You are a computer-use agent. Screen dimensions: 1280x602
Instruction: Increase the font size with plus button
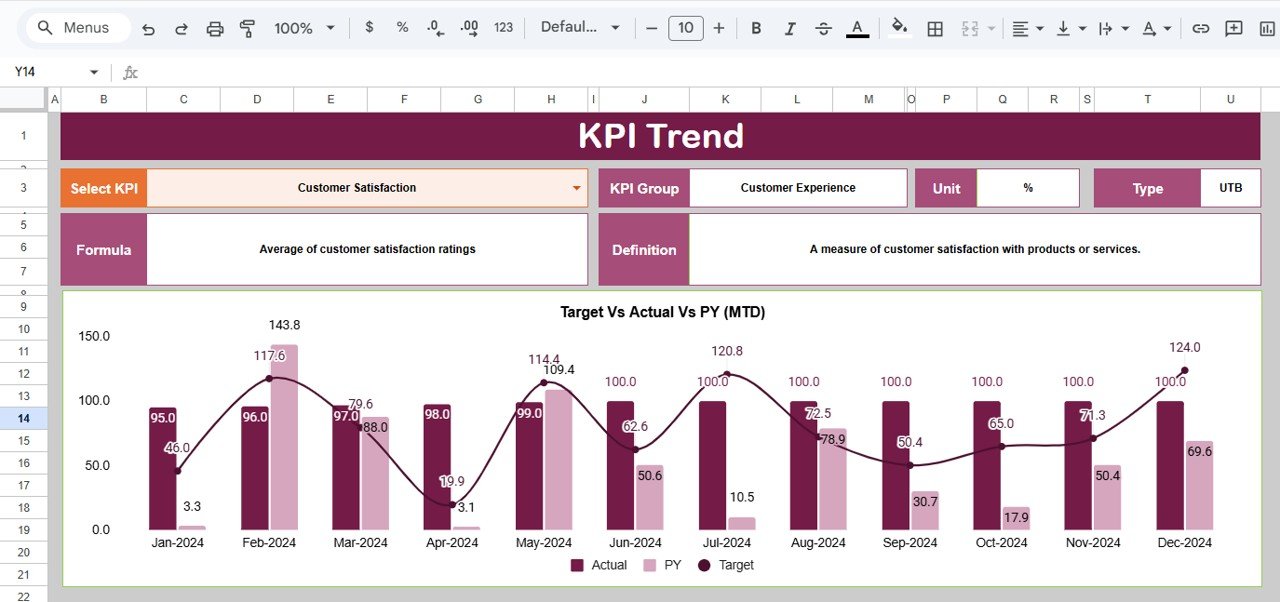(719, 28)
